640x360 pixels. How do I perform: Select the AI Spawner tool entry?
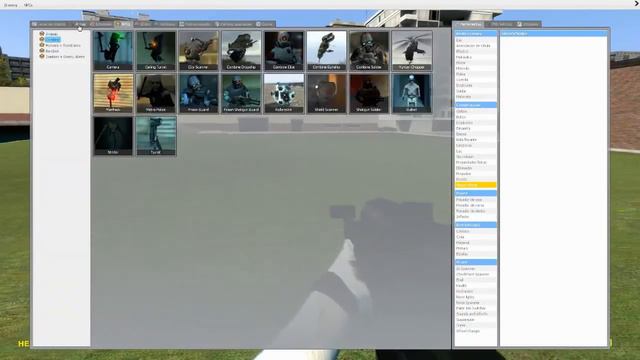click(476, 269)
